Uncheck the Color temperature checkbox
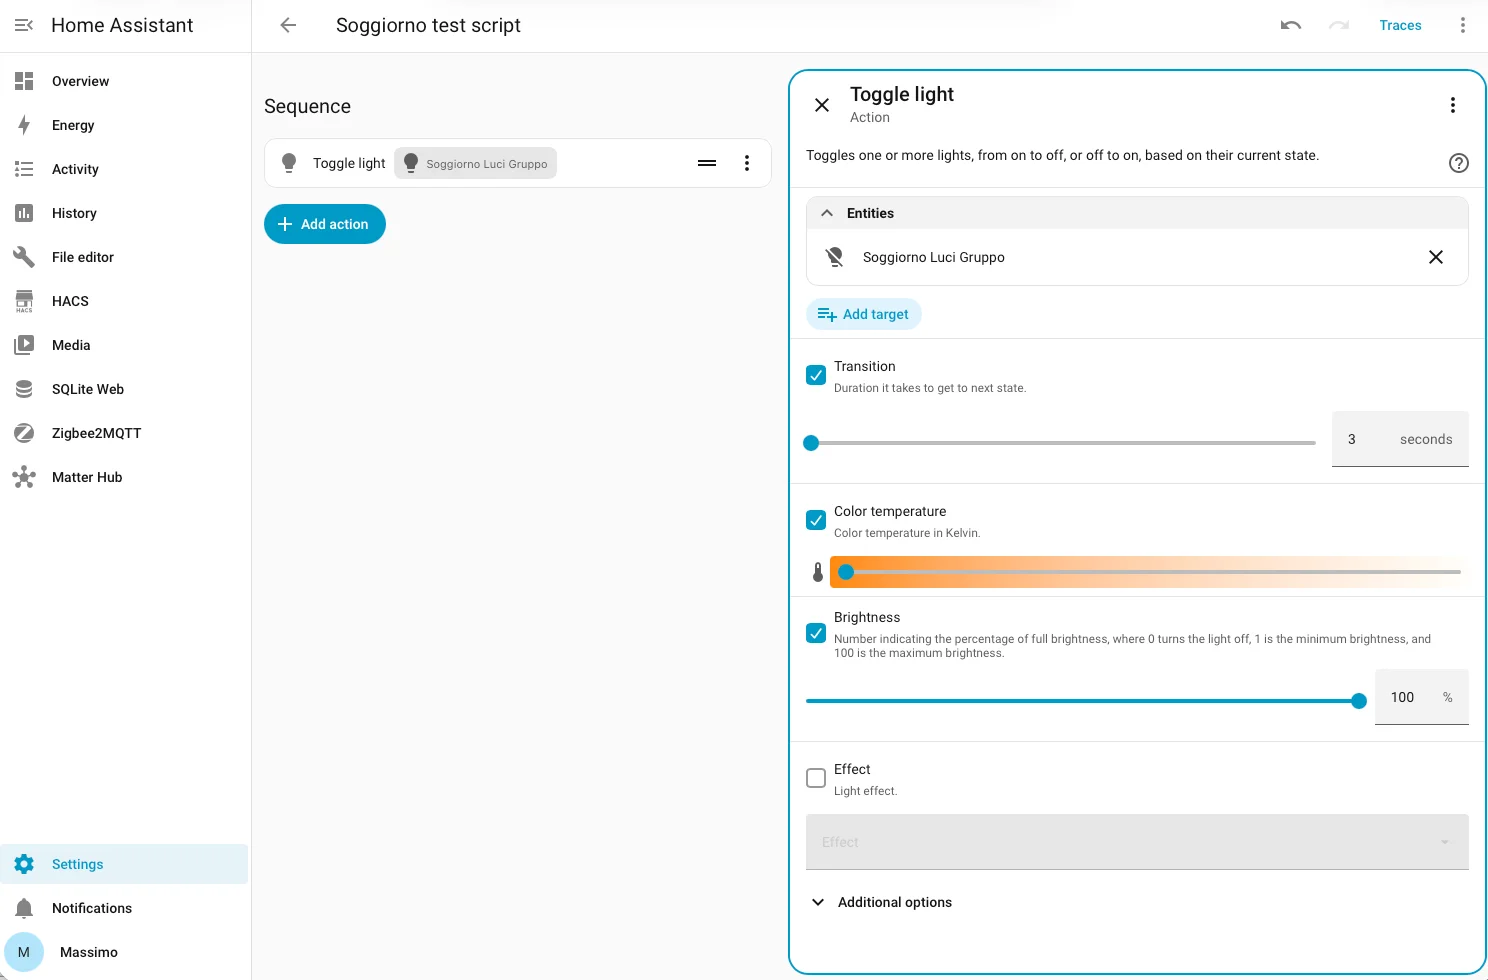This screenshot has width=1488, height=980. click(816, 520)
